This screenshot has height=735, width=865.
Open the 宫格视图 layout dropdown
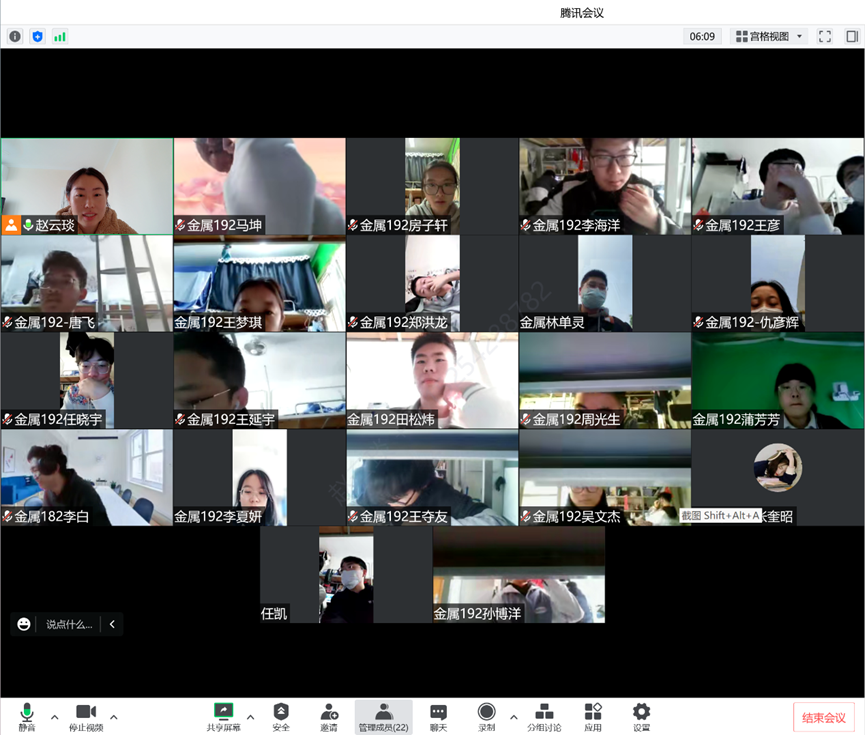coord(770,36)
